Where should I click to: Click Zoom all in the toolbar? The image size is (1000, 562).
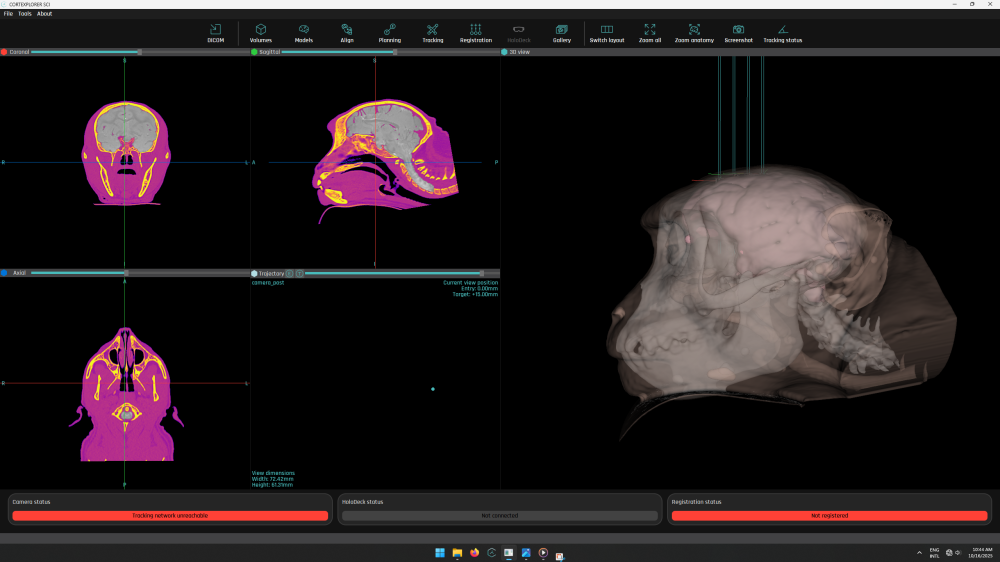pos(650,32)
